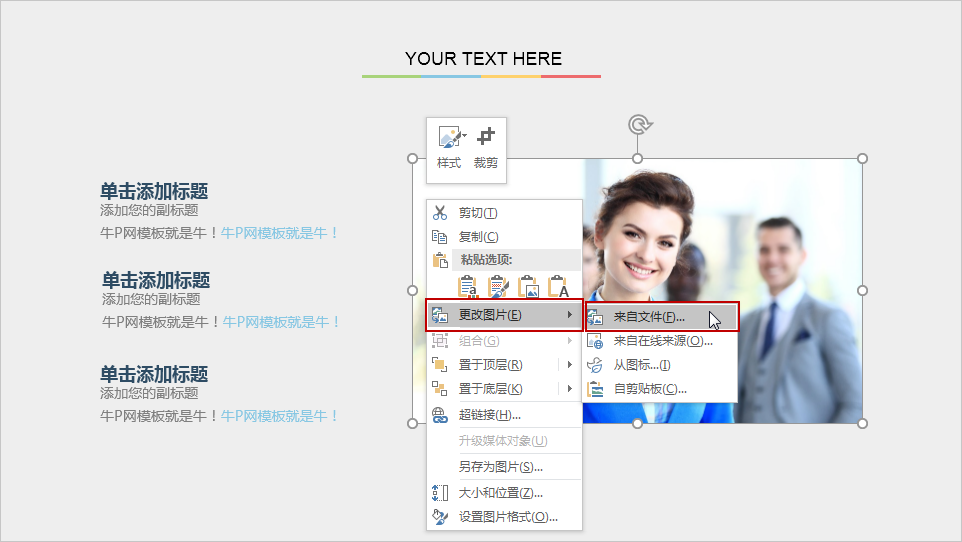Image resolution: width=962 pixels, height=542 pixels.
Task: Click the rotation handle above the picture
Action: tap(639, 125)
